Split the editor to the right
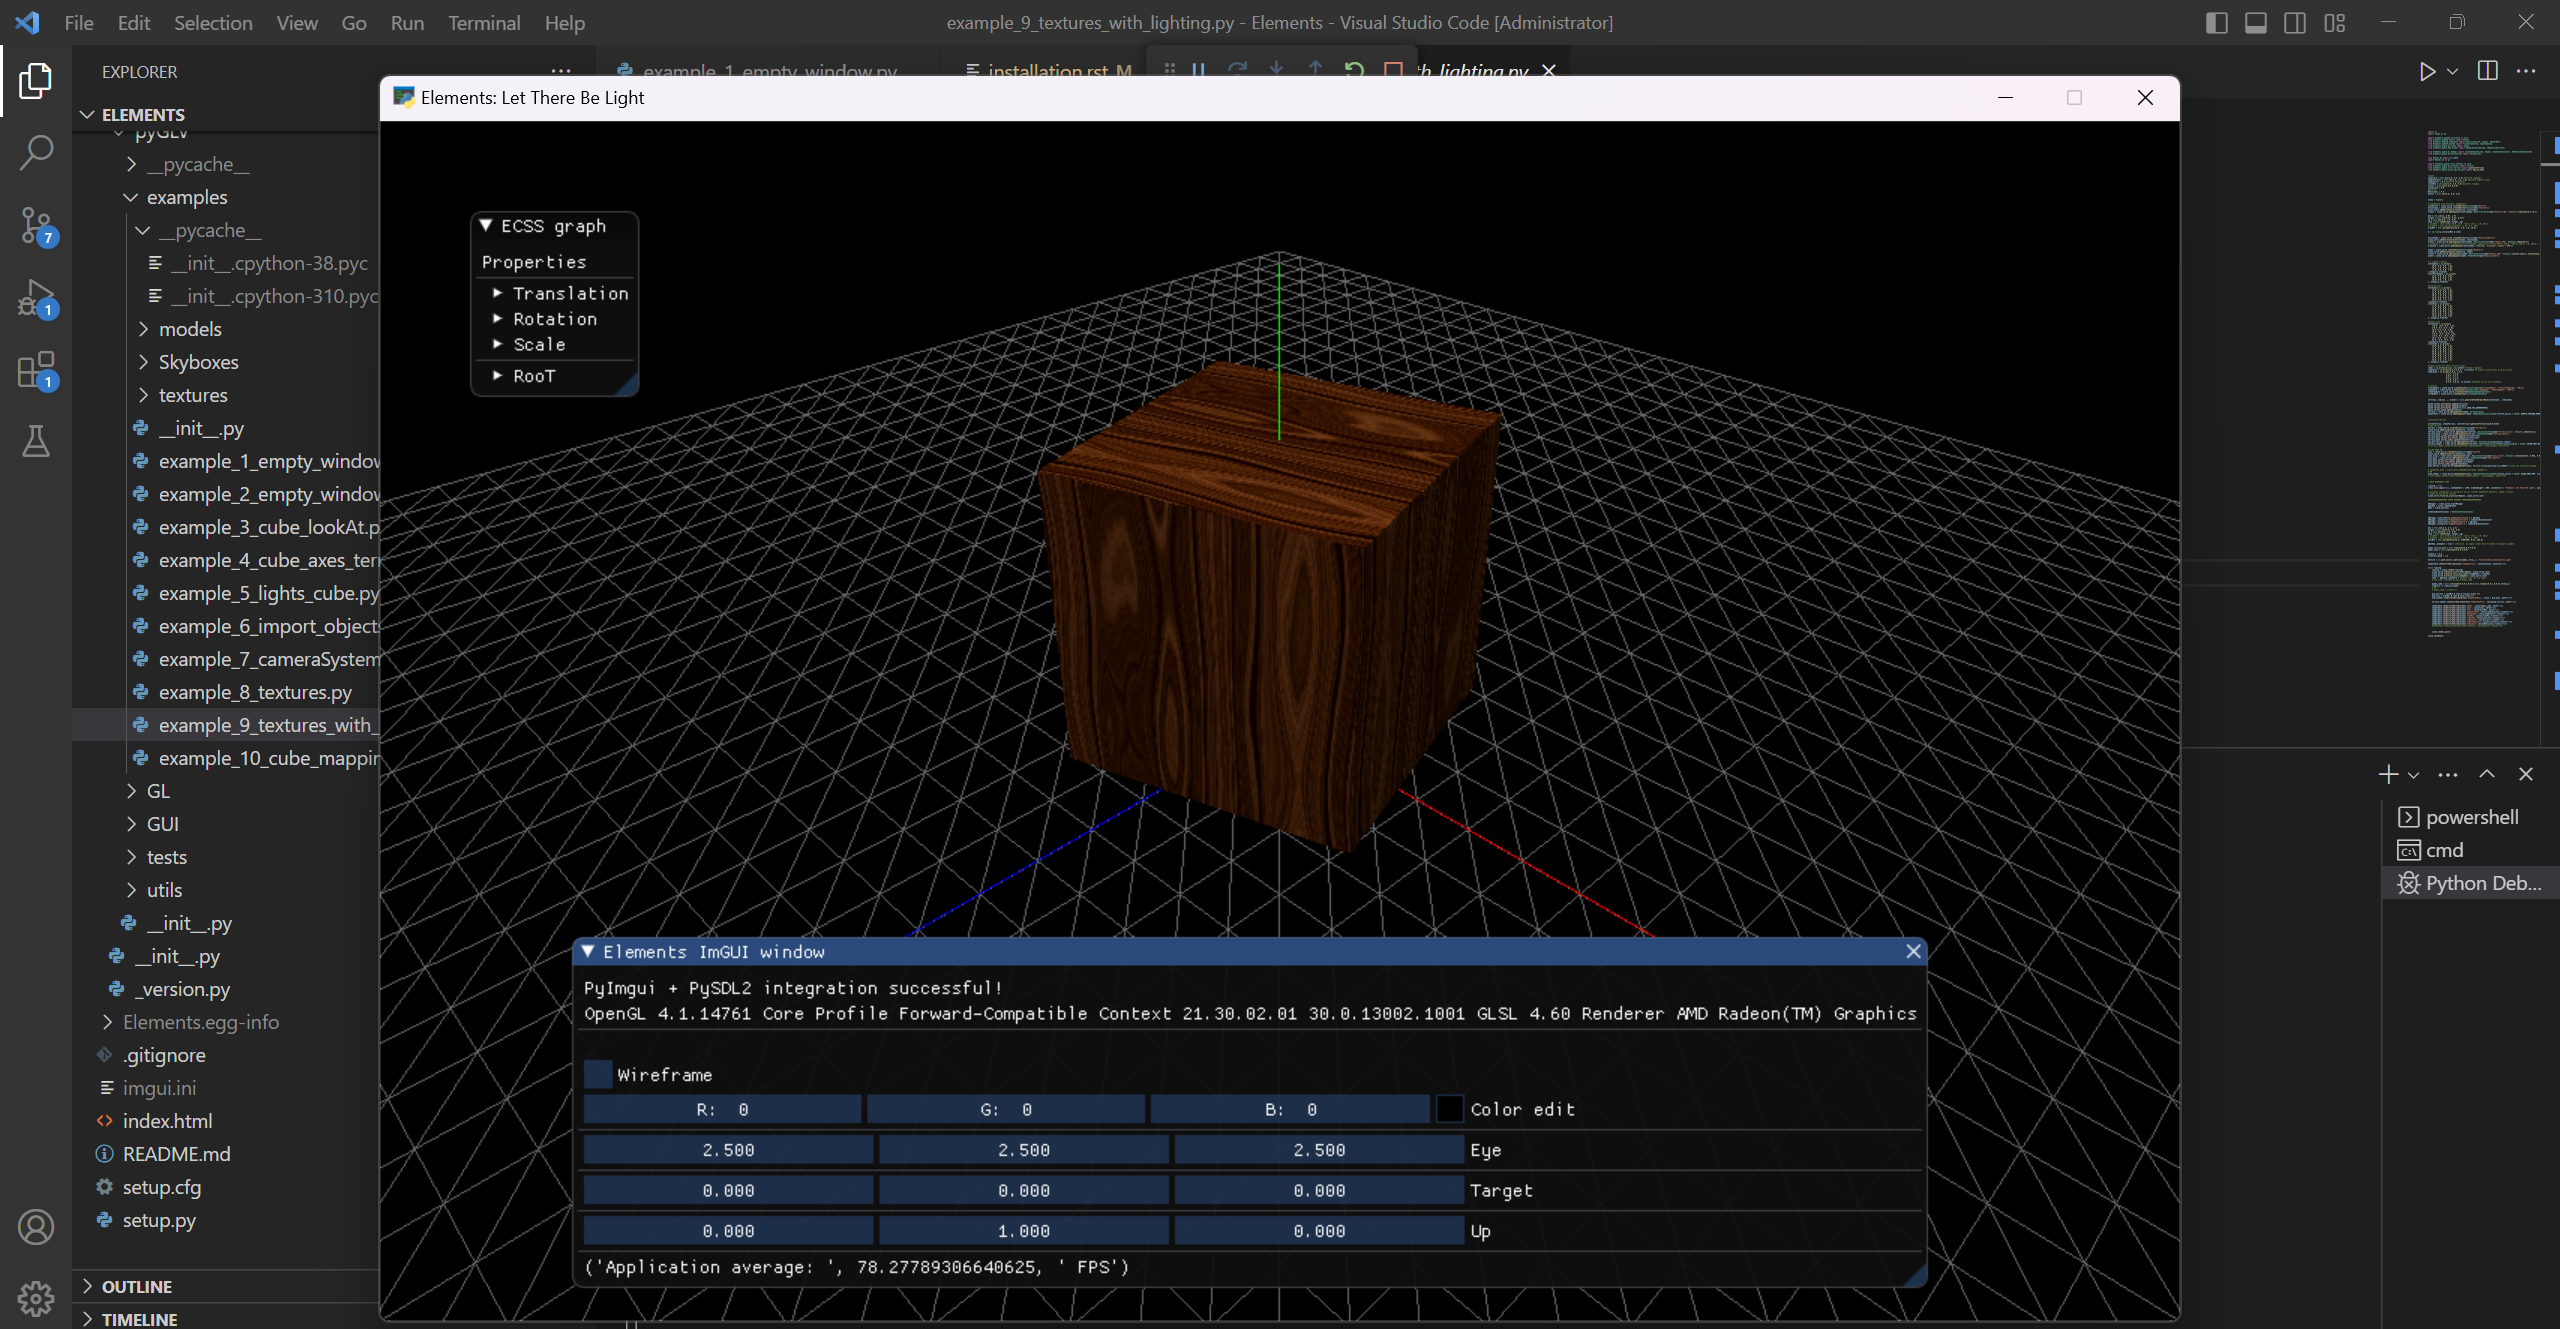This screenshot has width=2560, height=1329. pos(2488,71)
